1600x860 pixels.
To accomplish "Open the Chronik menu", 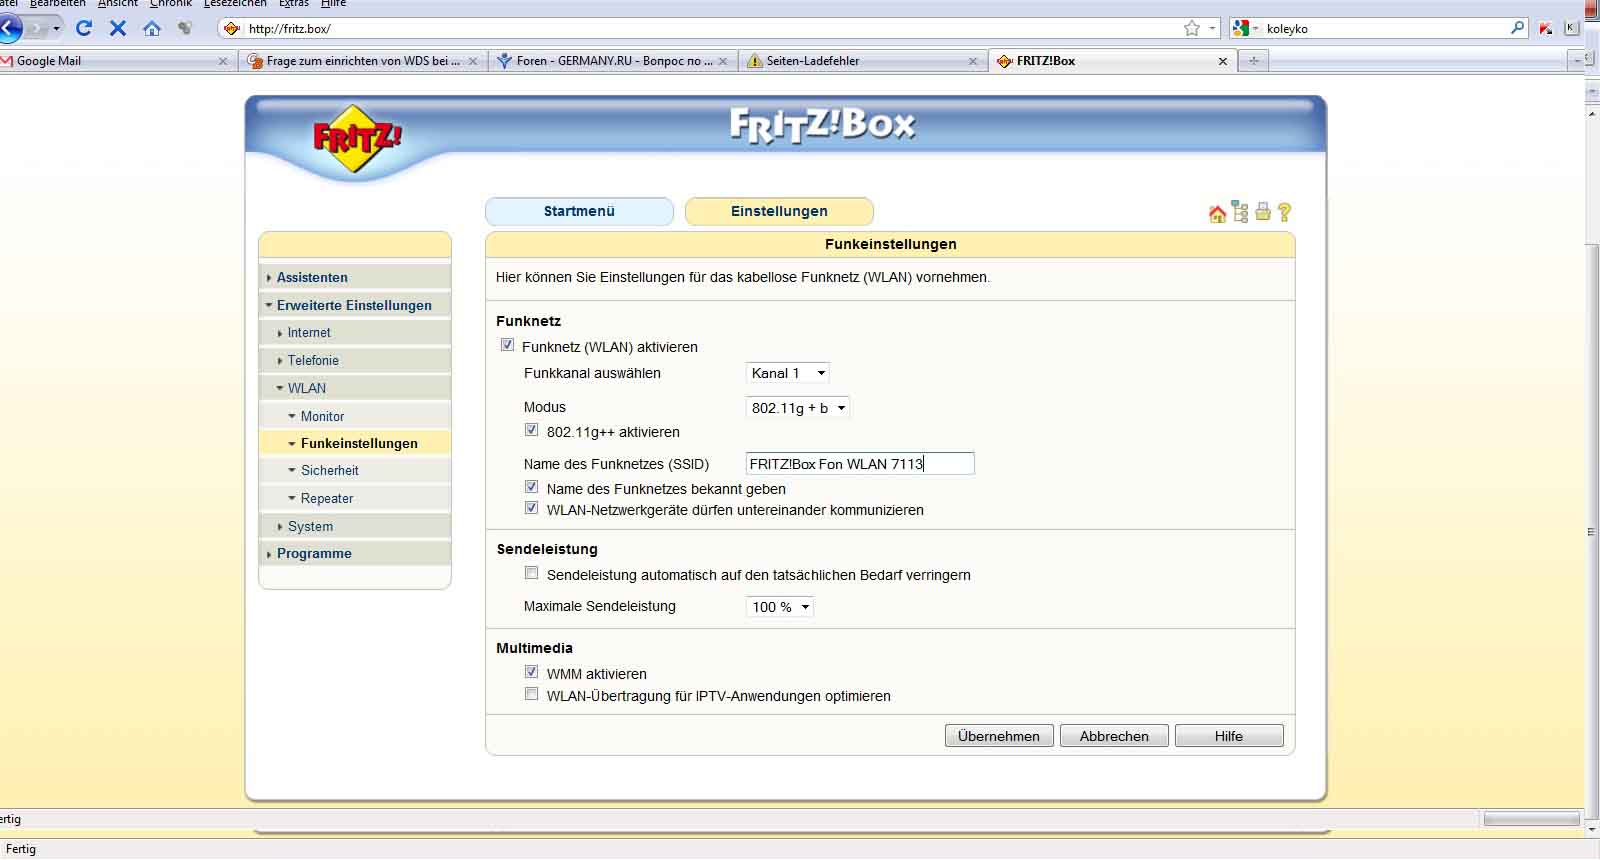I will click(171, 4).
